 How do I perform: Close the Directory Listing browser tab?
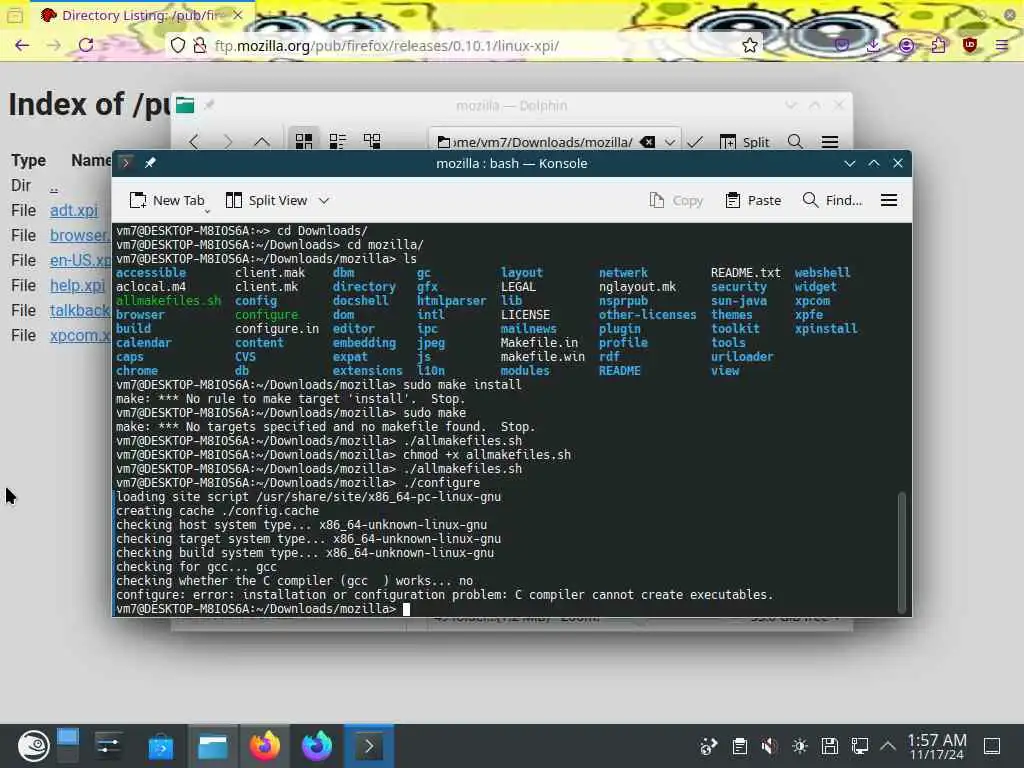pyautogui.click(x=238, y=15)
